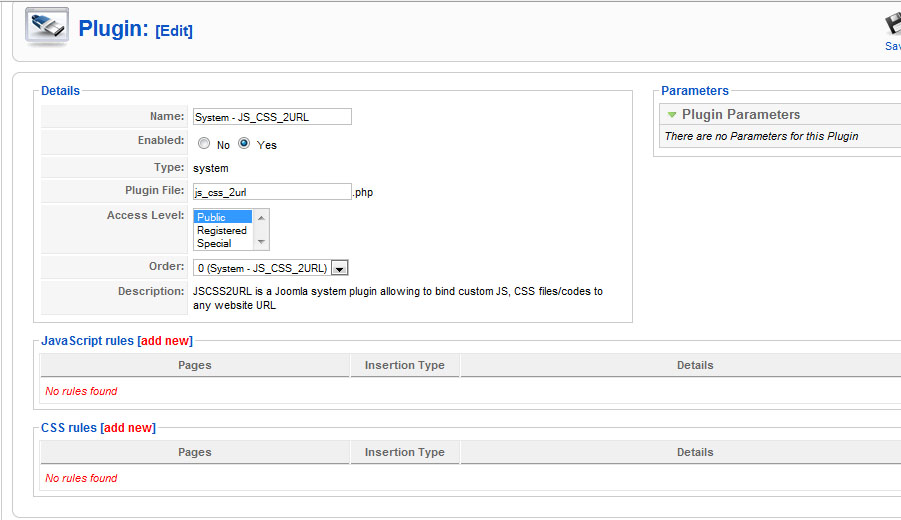Choose Special in the Access Level list
This screenshot has height=520, width=901.
[x=223, y=243]
